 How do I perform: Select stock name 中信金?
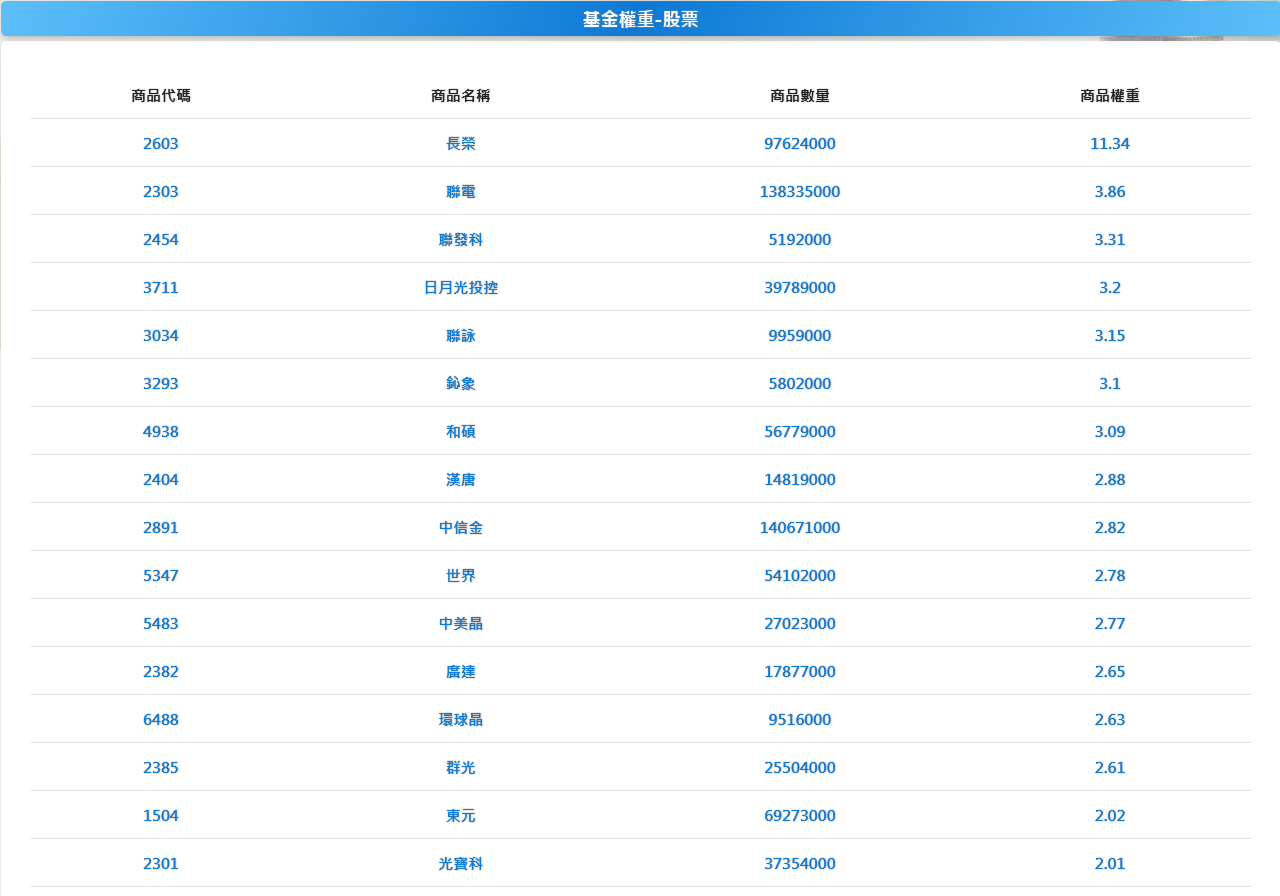[x=461, y=528]
